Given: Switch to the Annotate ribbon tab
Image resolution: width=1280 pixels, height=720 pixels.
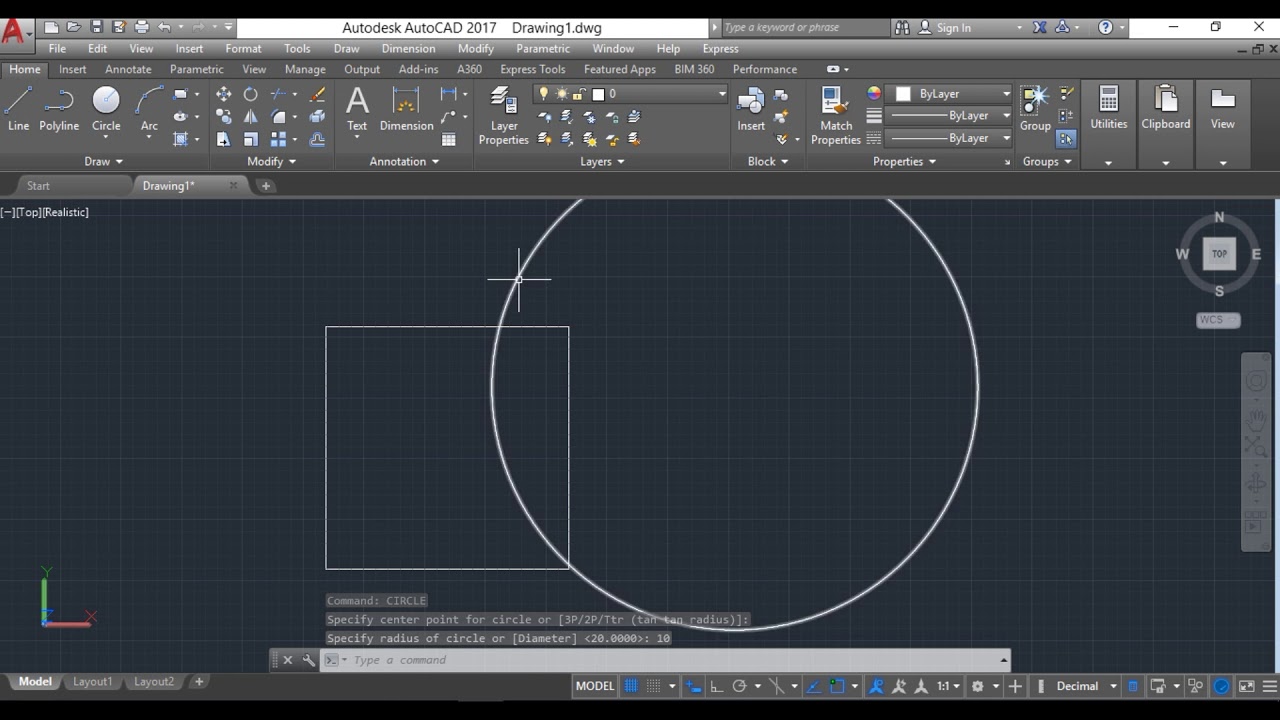Looking at the screenshot, I should (128, 69).
